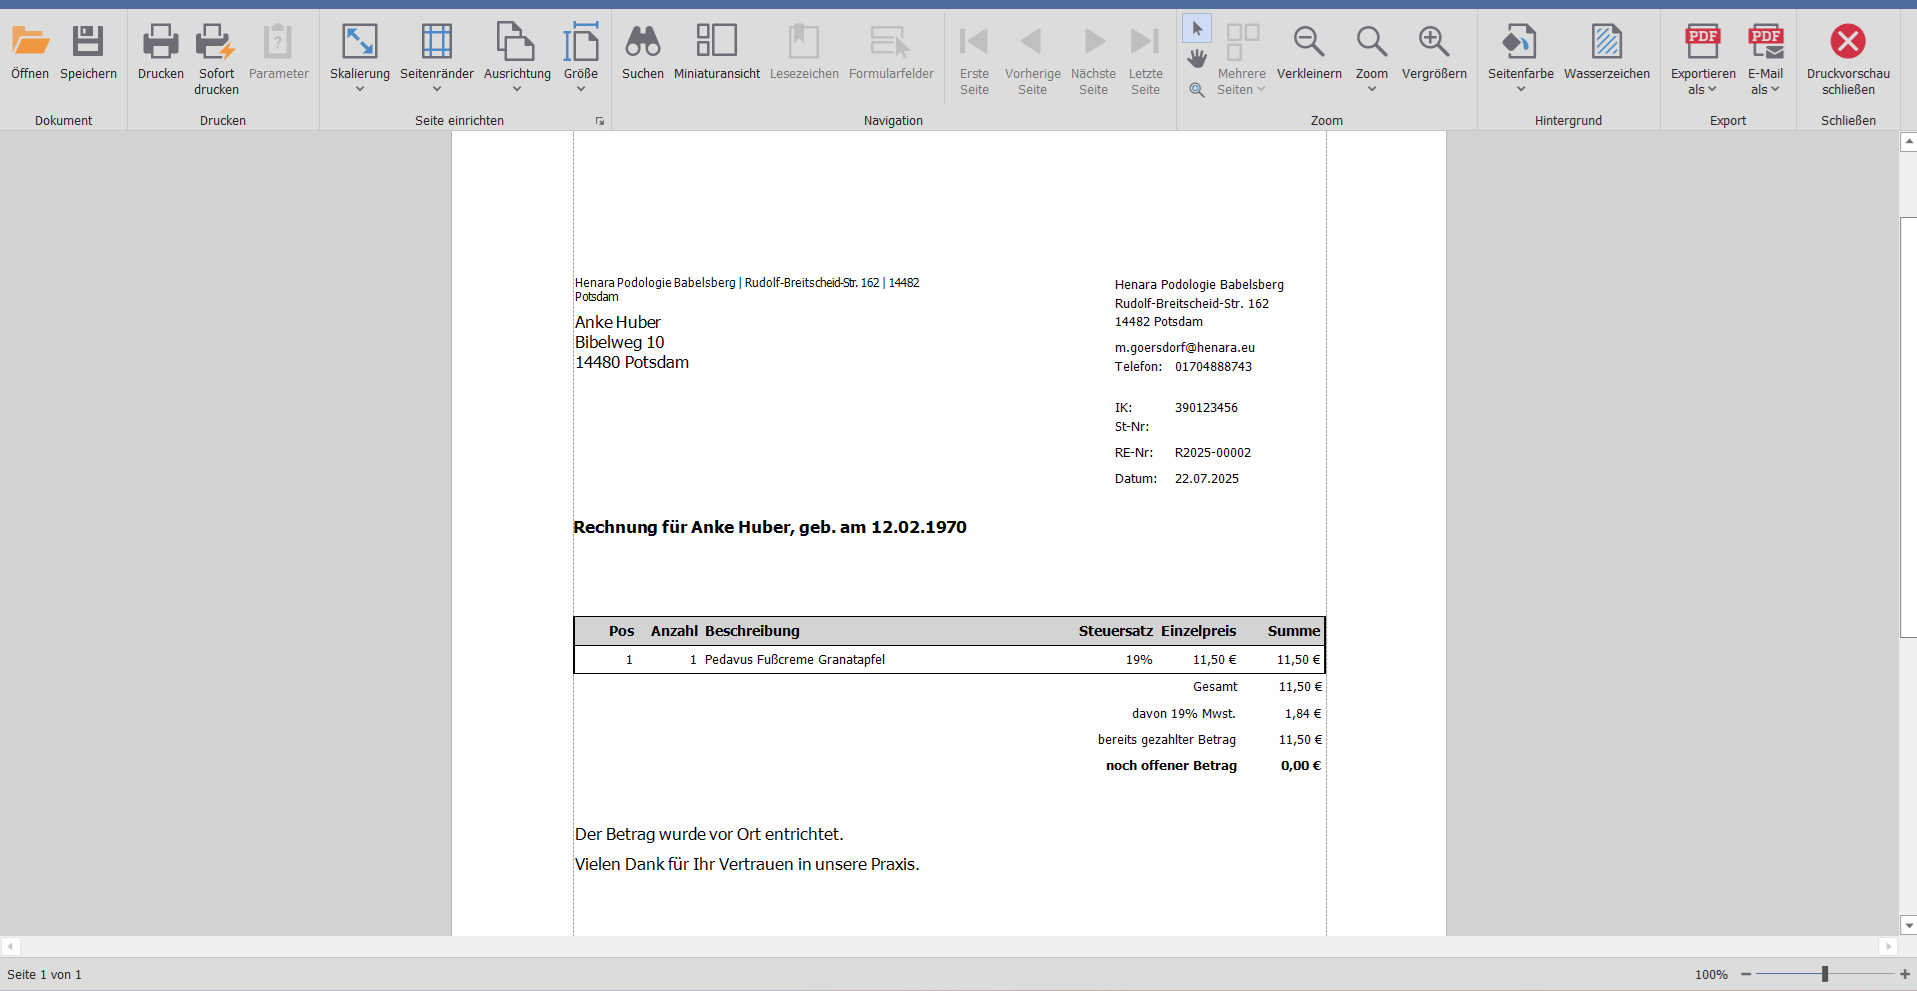
Task: Open the Suchen binoculars tool
Action: pos(642,42)
